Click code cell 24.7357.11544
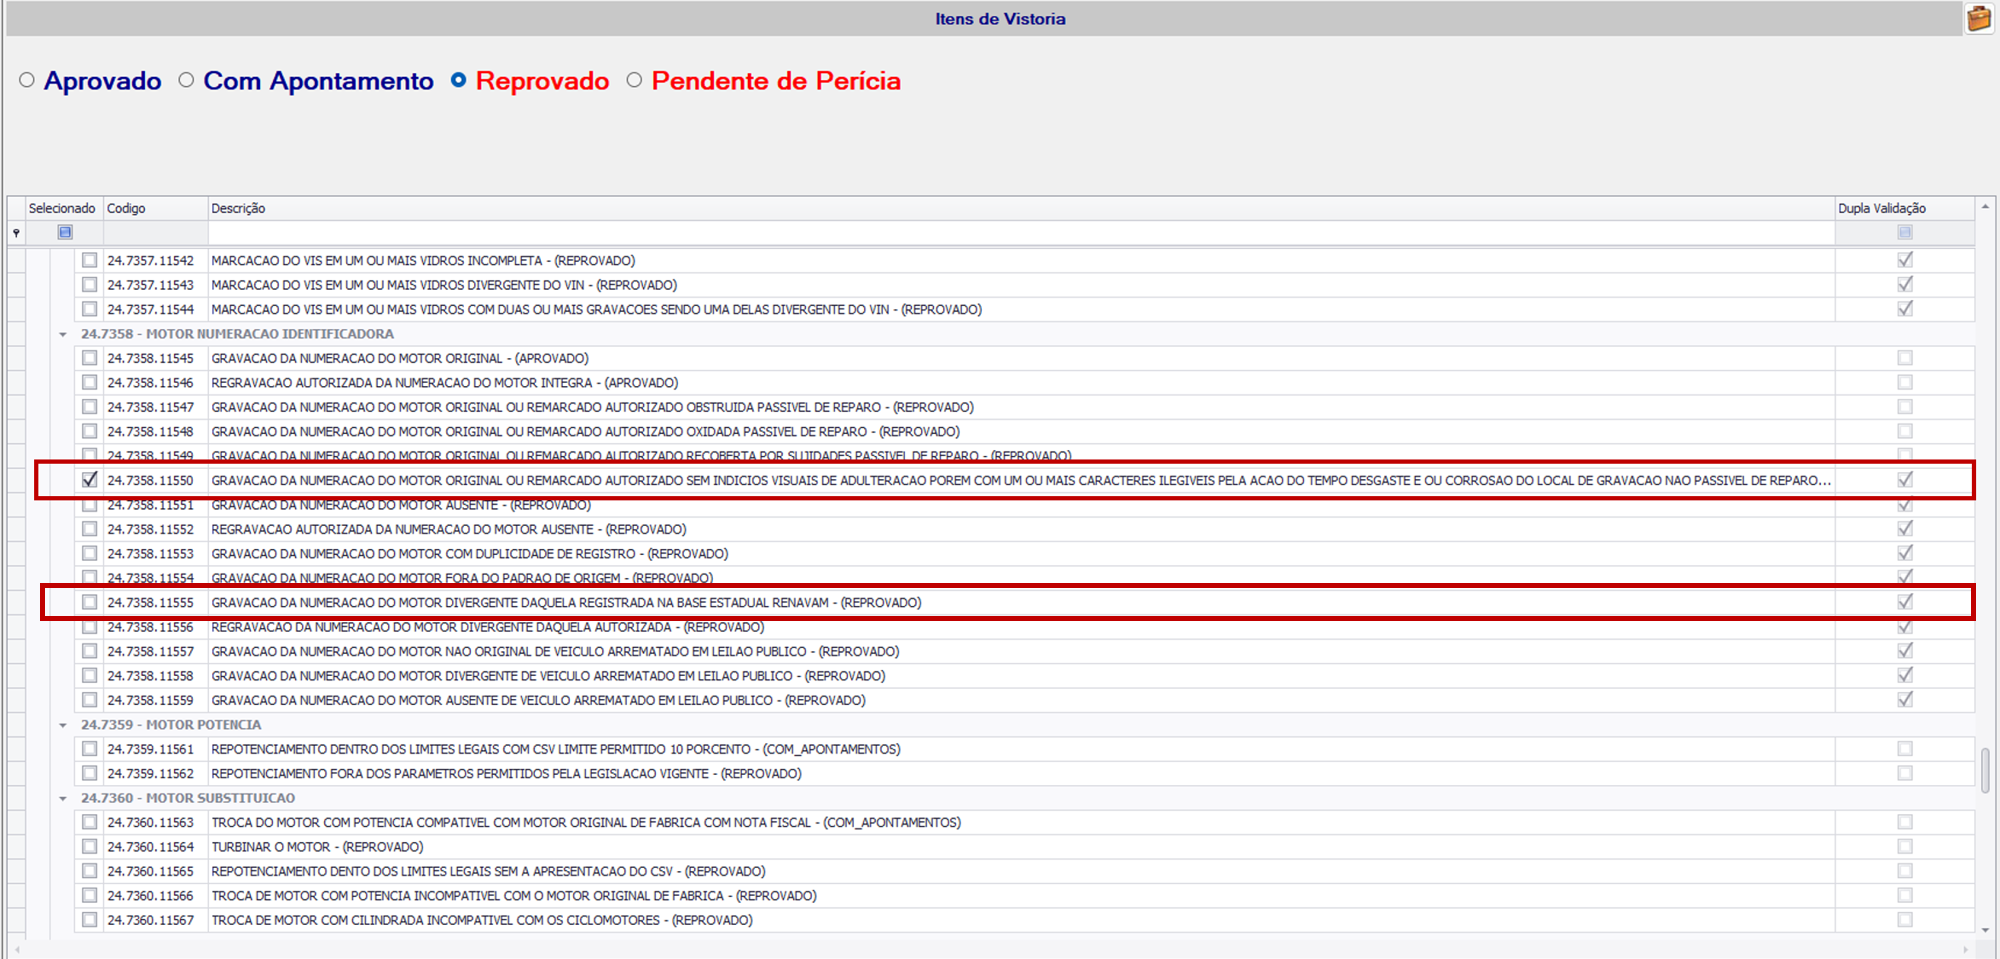 (x=151, y=309)
